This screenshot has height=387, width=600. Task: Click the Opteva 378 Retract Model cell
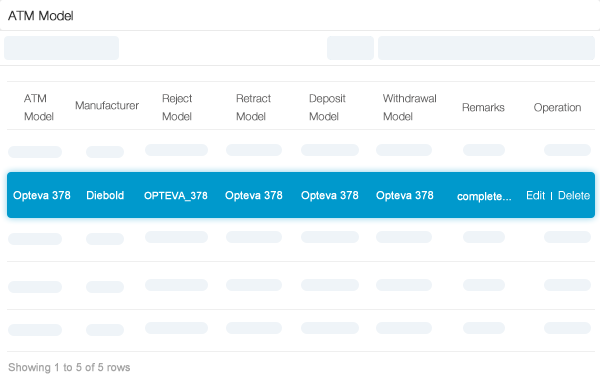[x=254, y=196]
